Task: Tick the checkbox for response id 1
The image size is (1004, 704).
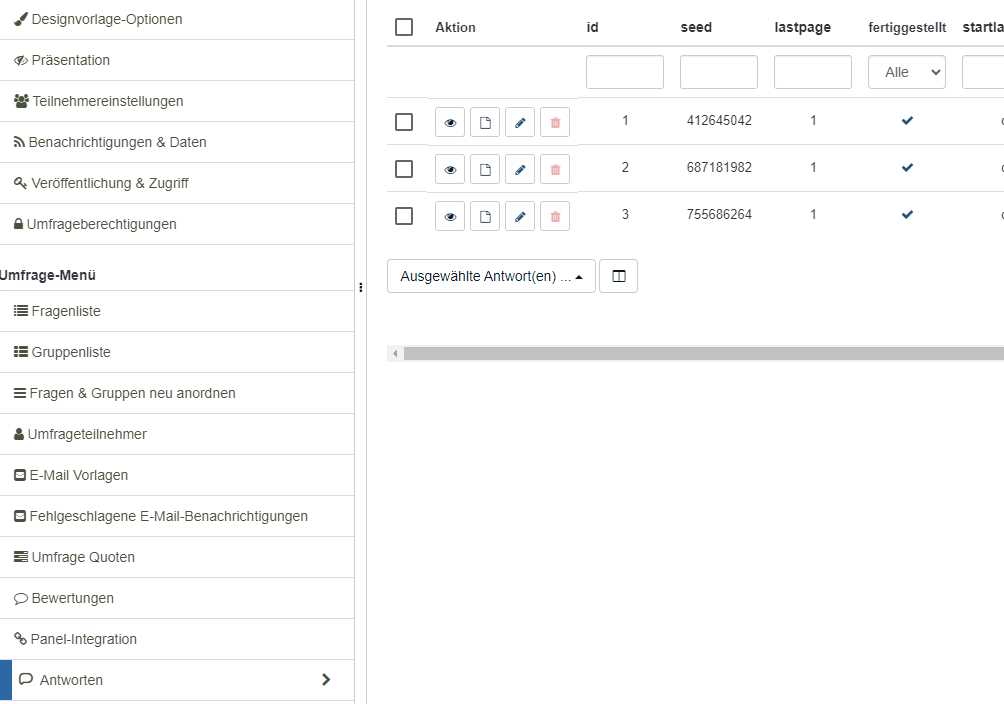Action: [x=404, y=122]
